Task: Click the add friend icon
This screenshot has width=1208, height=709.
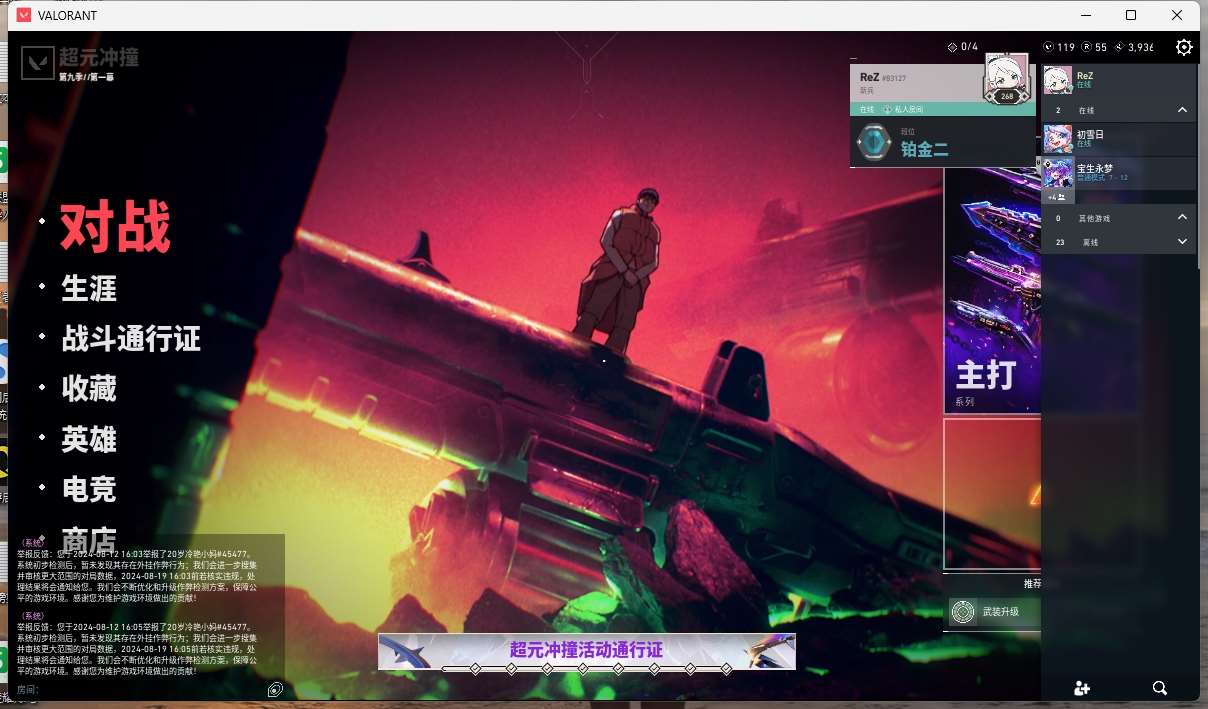Action: 1081,688
